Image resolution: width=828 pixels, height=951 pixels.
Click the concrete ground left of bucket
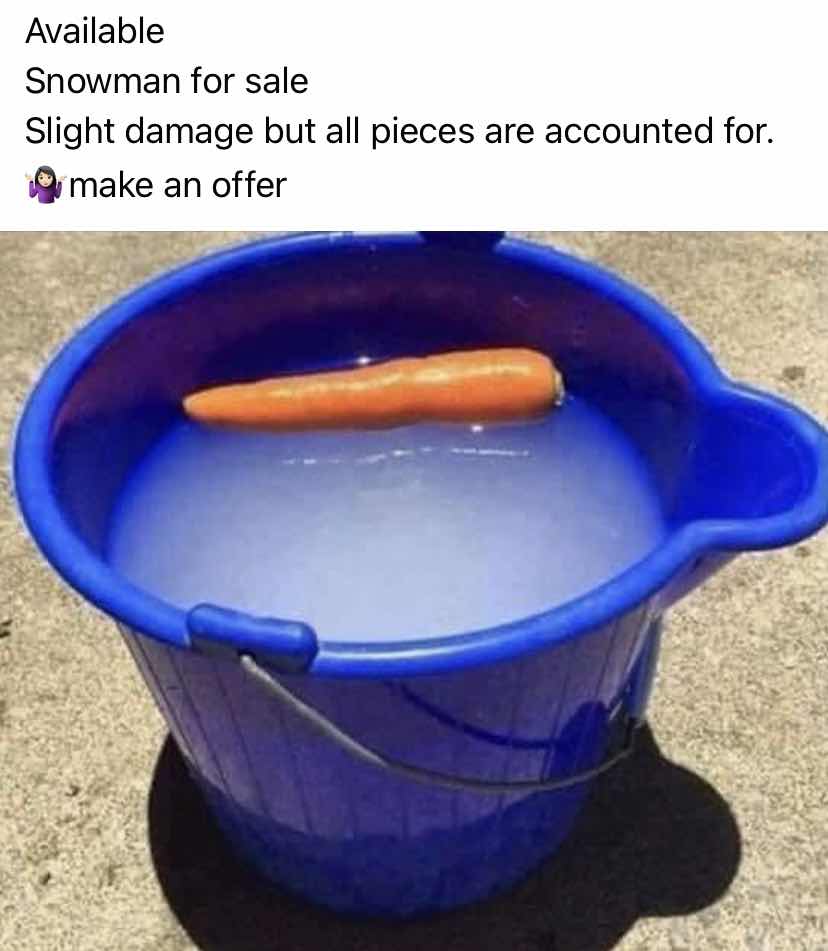[x=61, y=758]
